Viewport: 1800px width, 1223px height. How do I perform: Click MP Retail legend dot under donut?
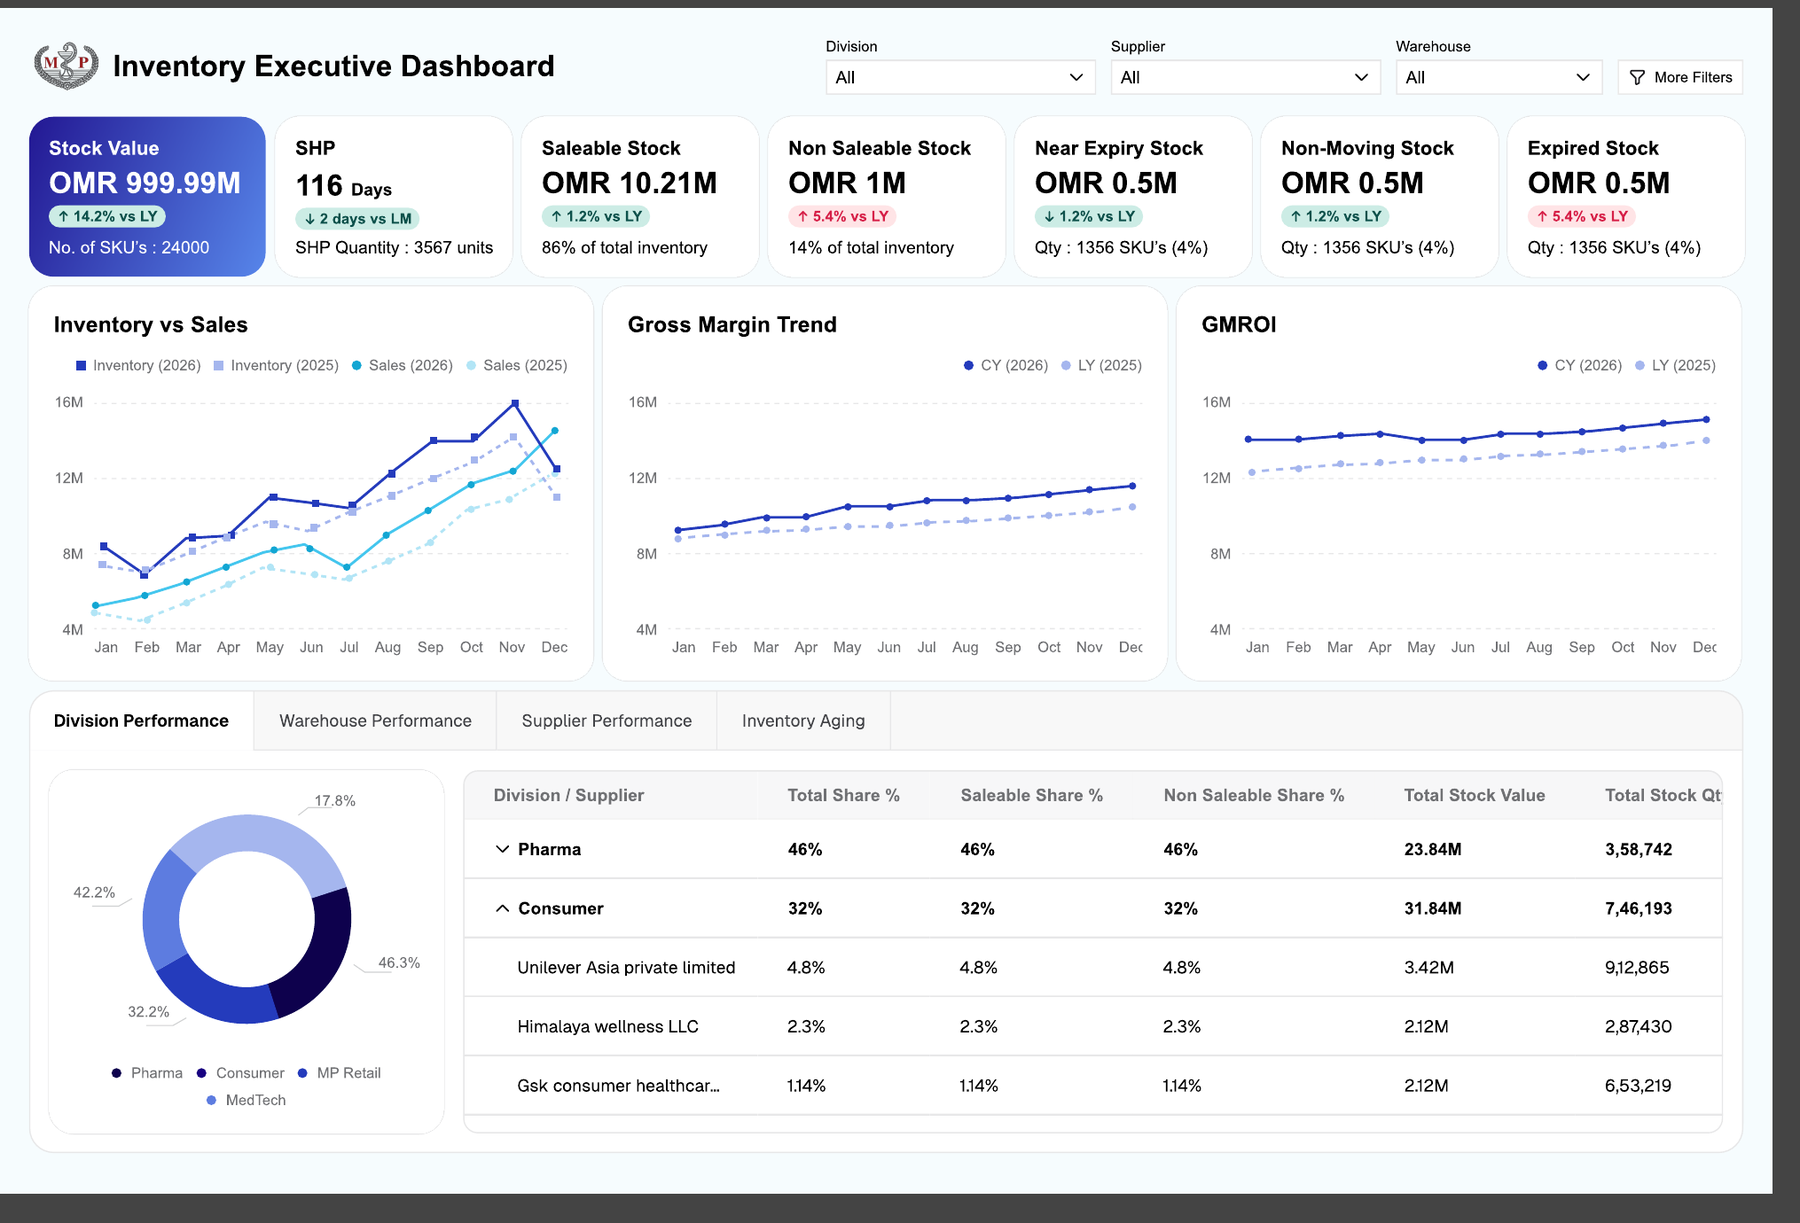point(303,1073)
